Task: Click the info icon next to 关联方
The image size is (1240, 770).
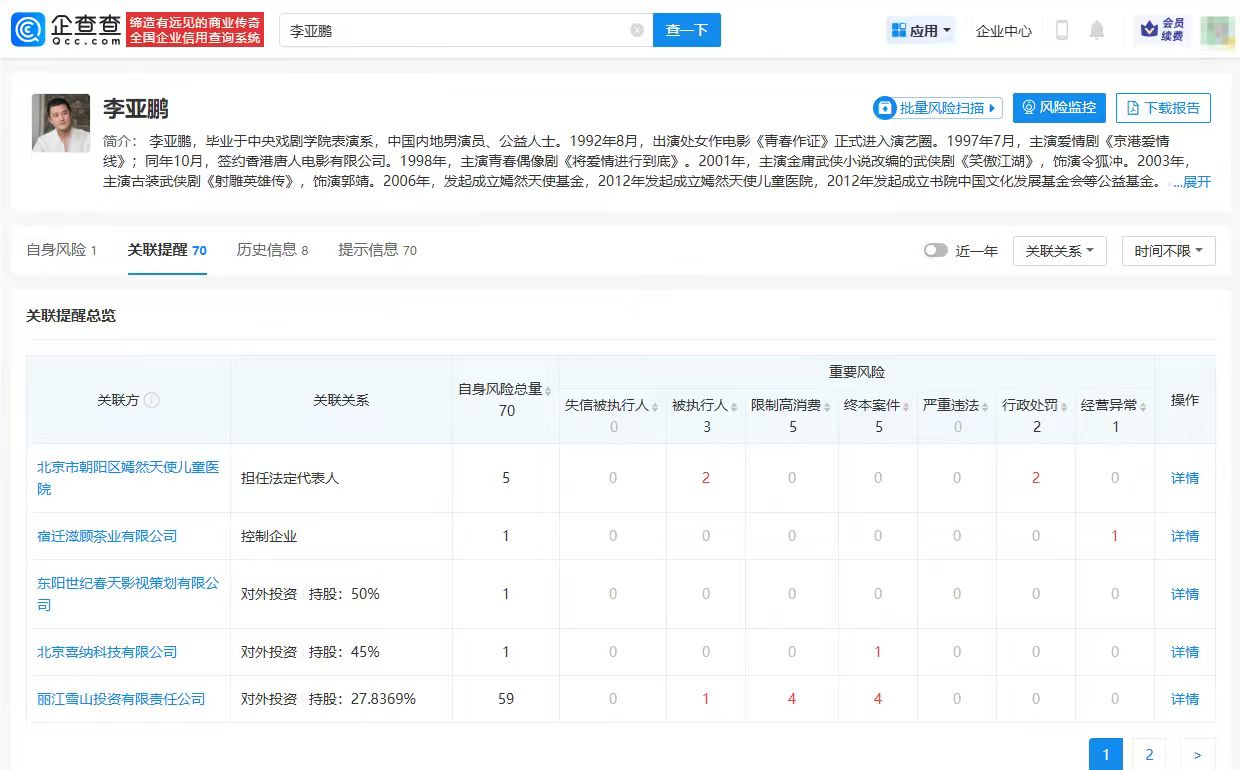Action: pyautogui.click(x=152, y=400)
